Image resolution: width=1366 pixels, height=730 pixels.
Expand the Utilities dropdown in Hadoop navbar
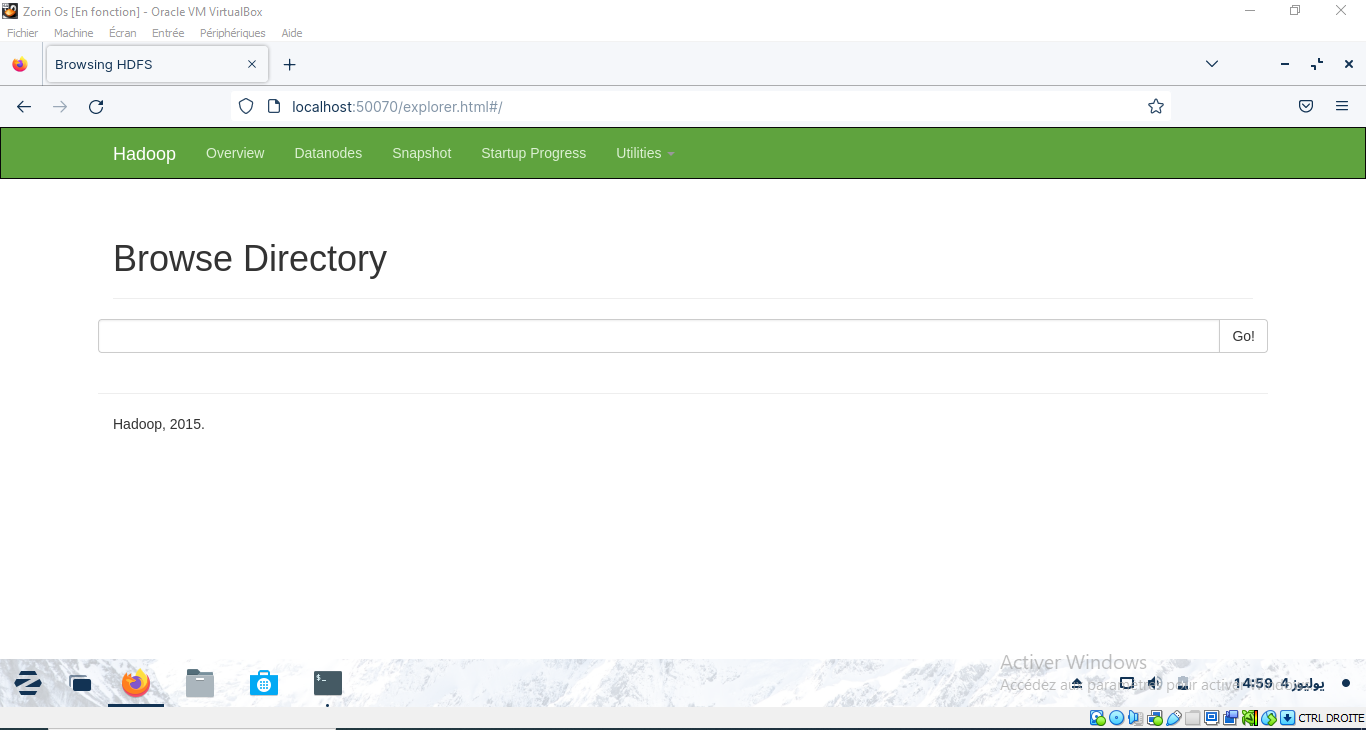pos(644,153)
